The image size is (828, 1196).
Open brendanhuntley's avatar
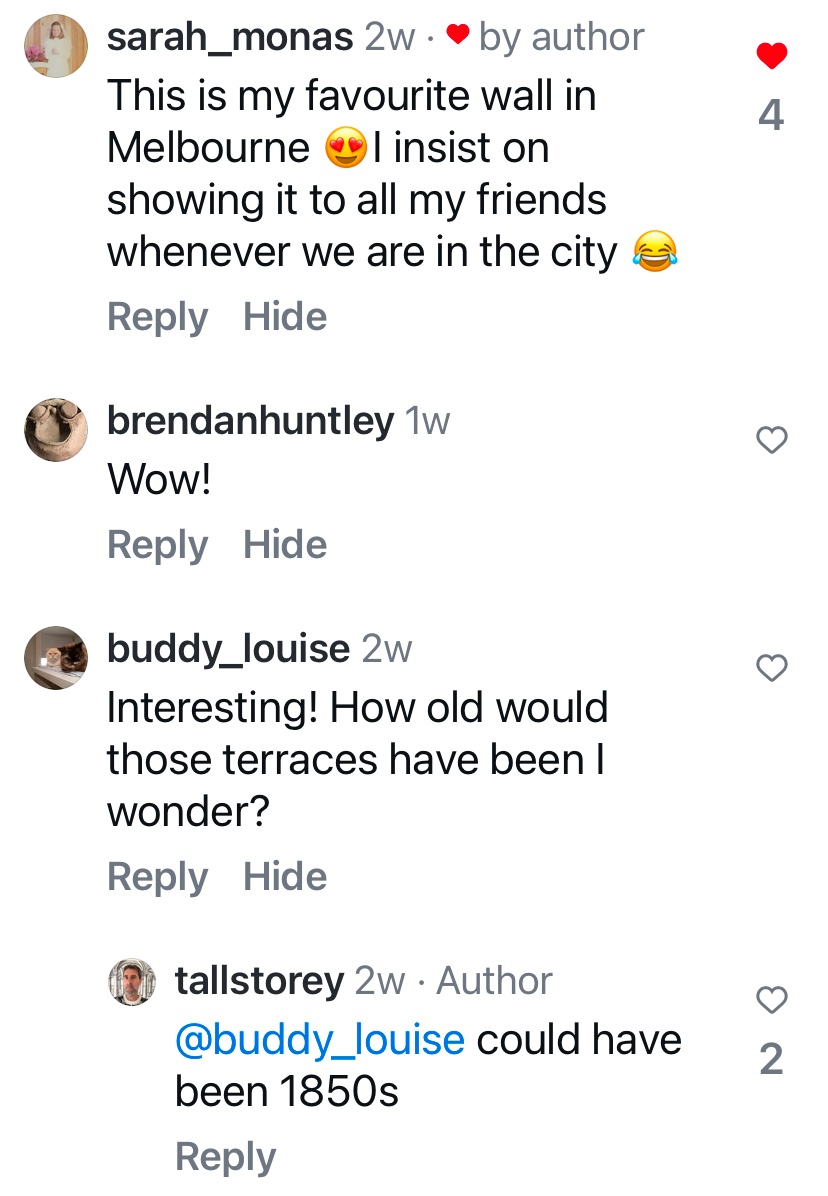pyautogui.click(x=56, y=429)
